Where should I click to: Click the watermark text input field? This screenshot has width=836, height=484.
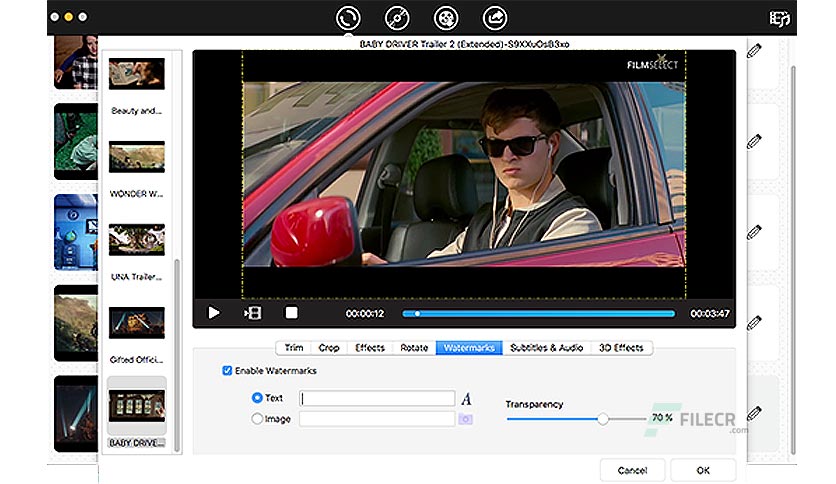pyautogui.click(x=377, y=398)
